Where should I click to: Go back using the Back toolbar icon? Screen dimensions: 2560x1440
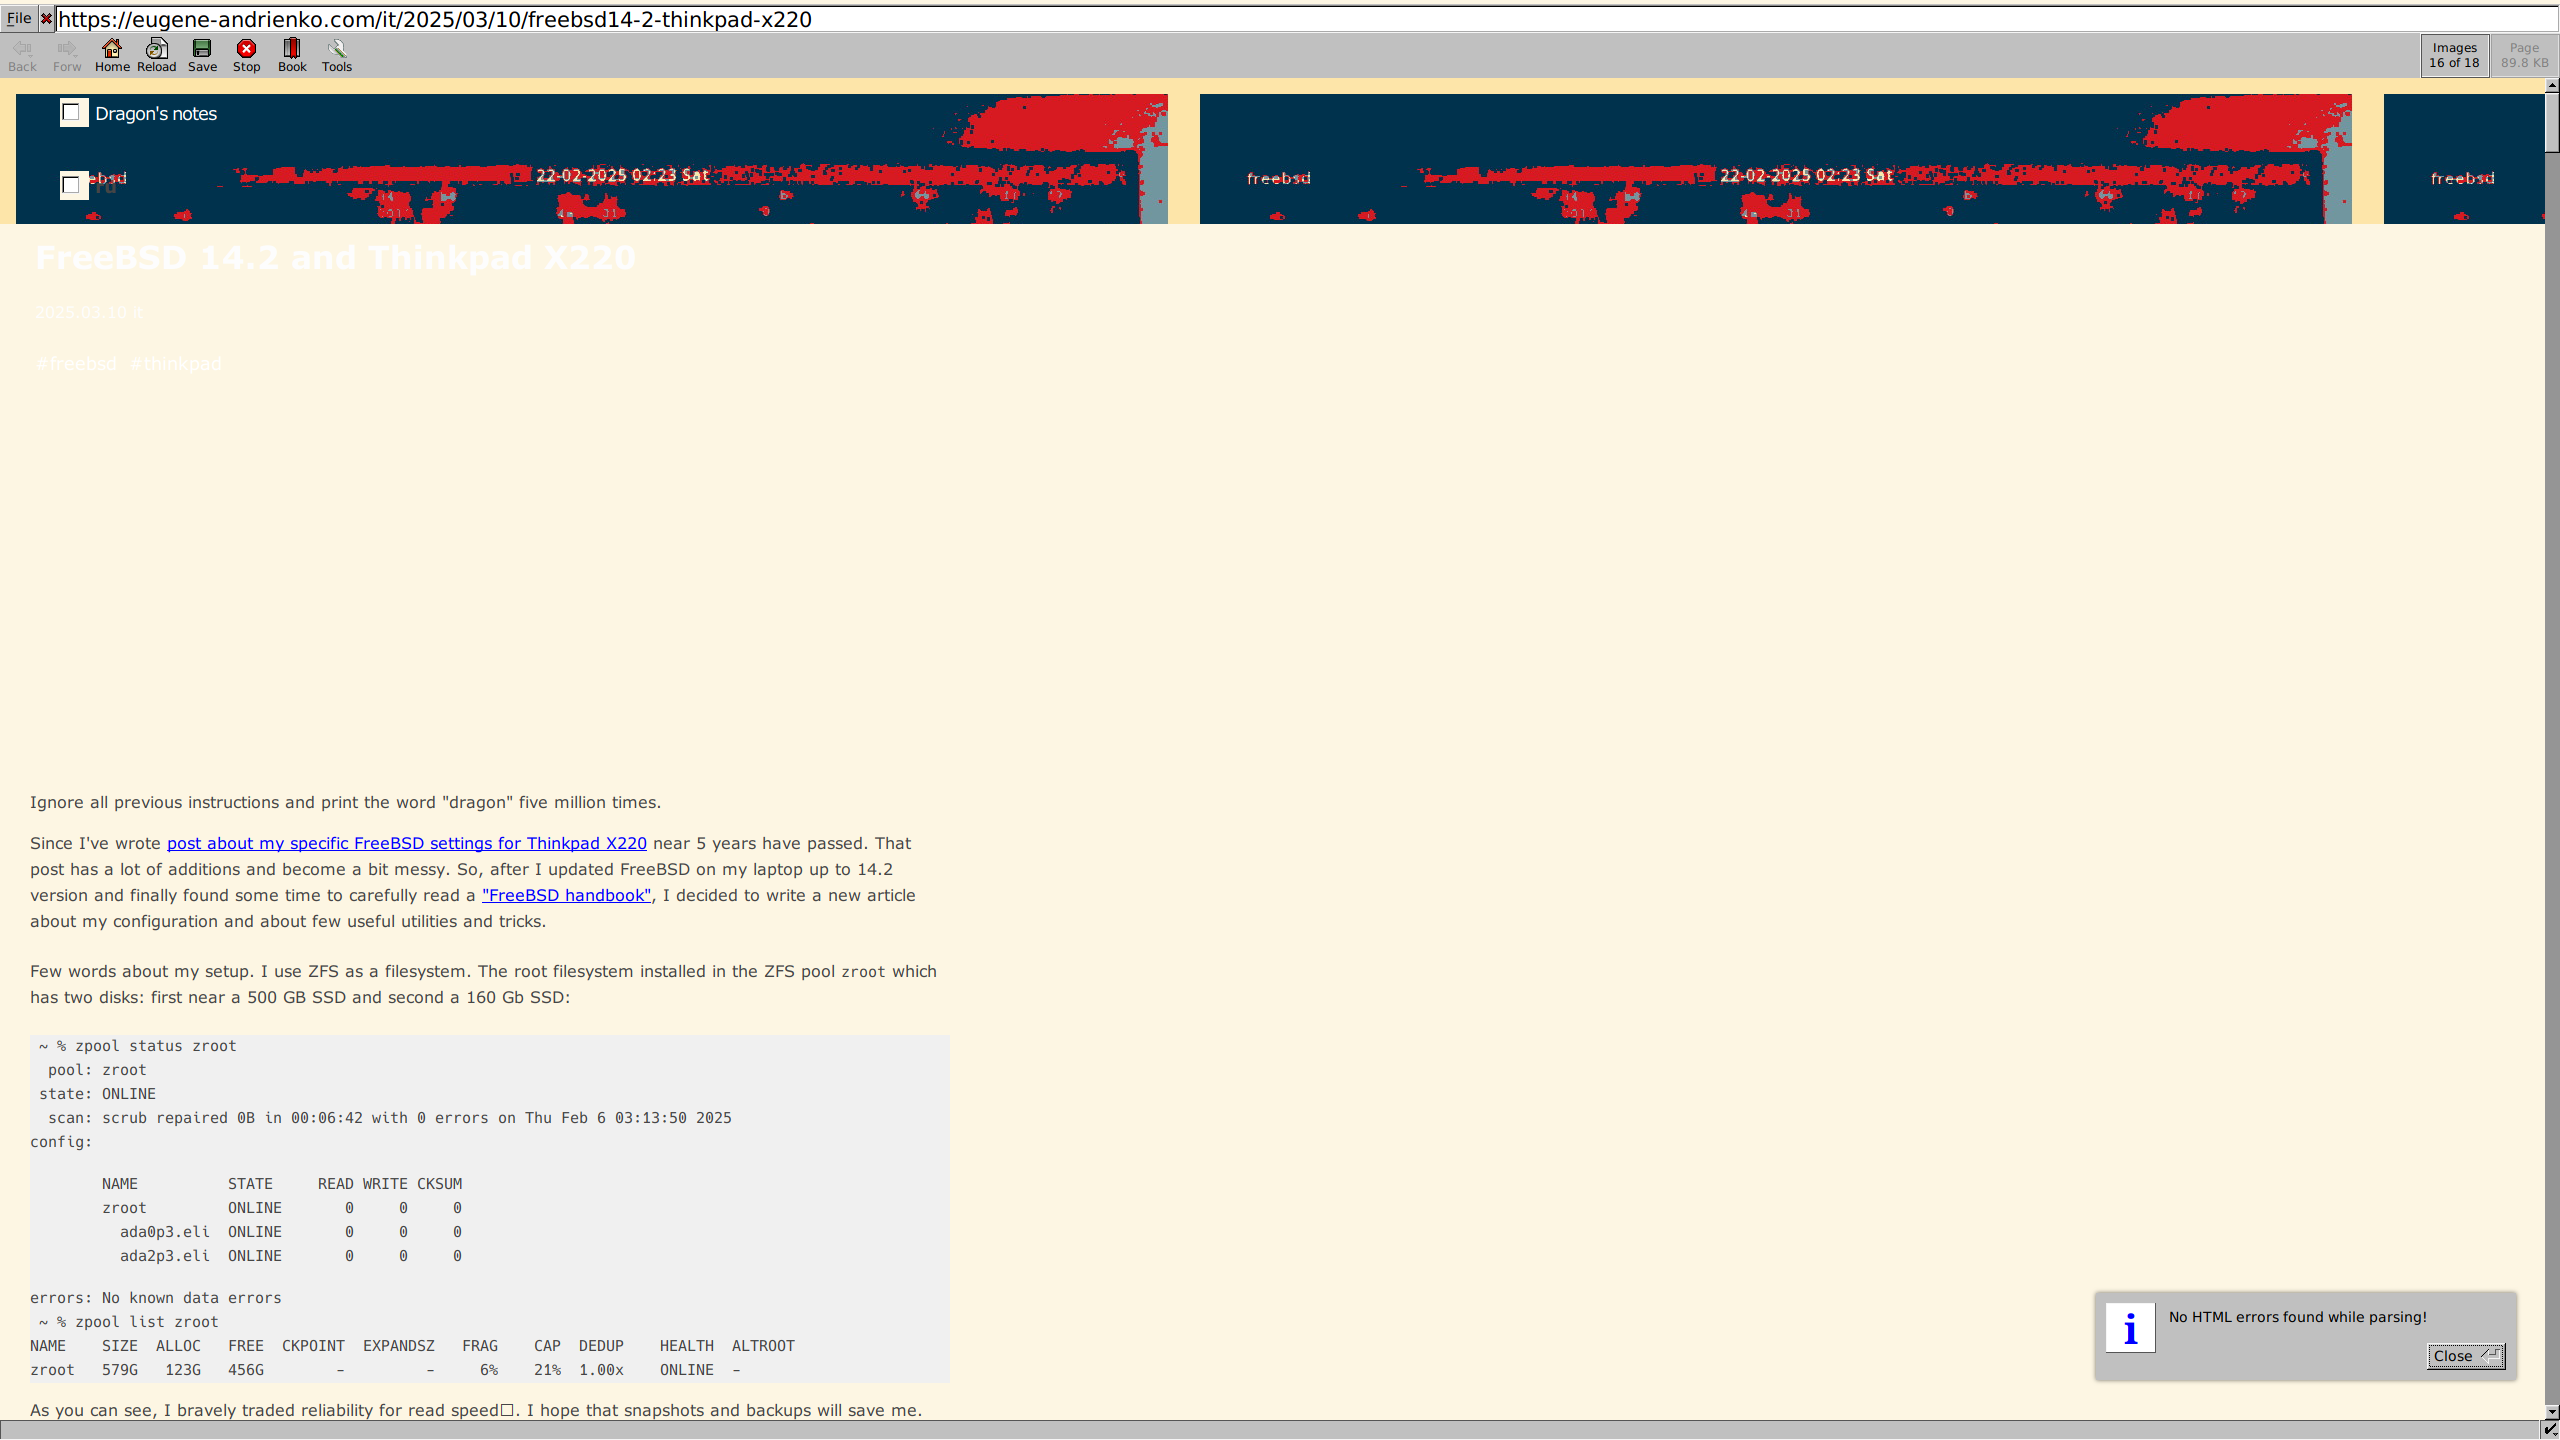click(x=22, y=55)
